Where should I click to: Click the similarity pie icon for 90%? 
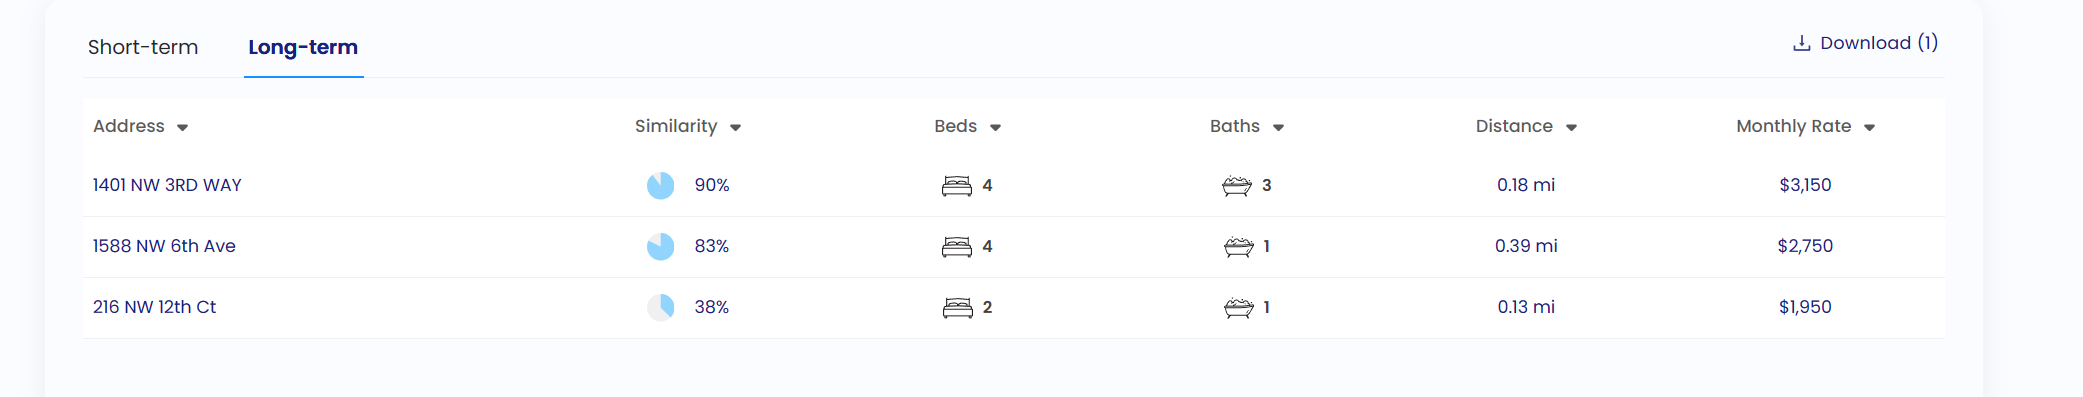pyautogui.click(x=660, y=185)
